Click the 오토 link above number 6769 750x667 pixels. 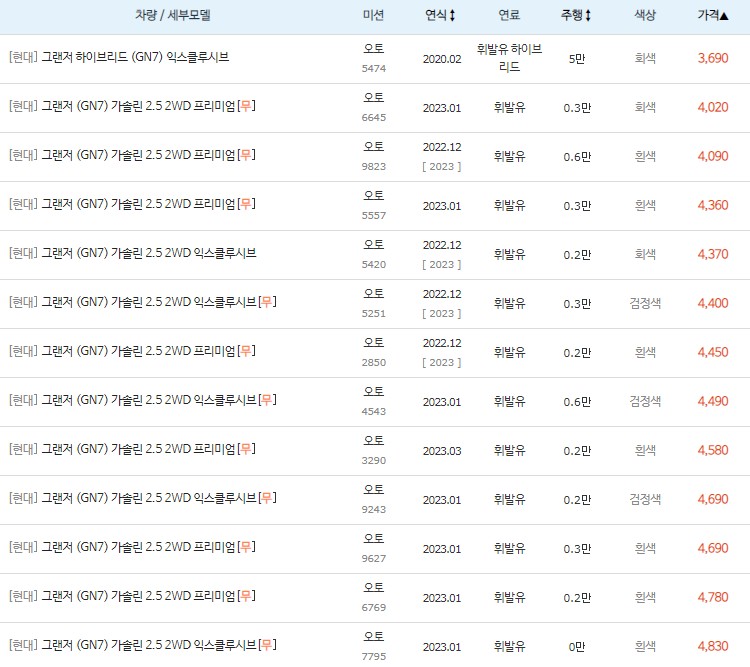[374, 587]
